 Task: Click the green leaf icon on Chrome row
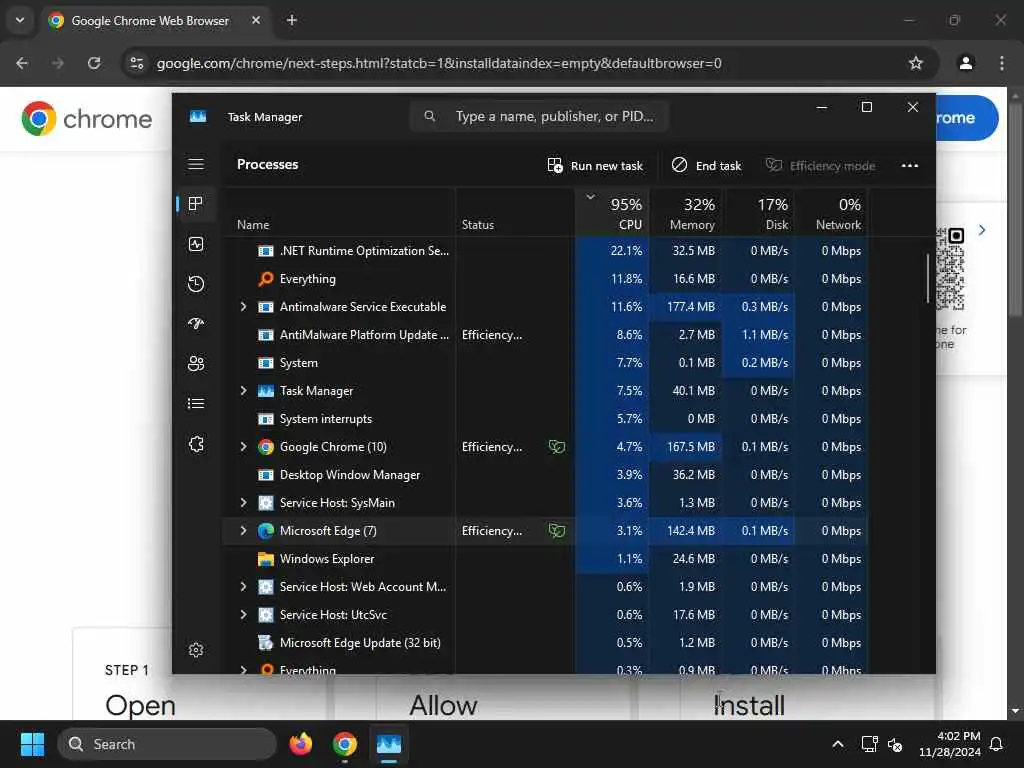pos(557,447)
